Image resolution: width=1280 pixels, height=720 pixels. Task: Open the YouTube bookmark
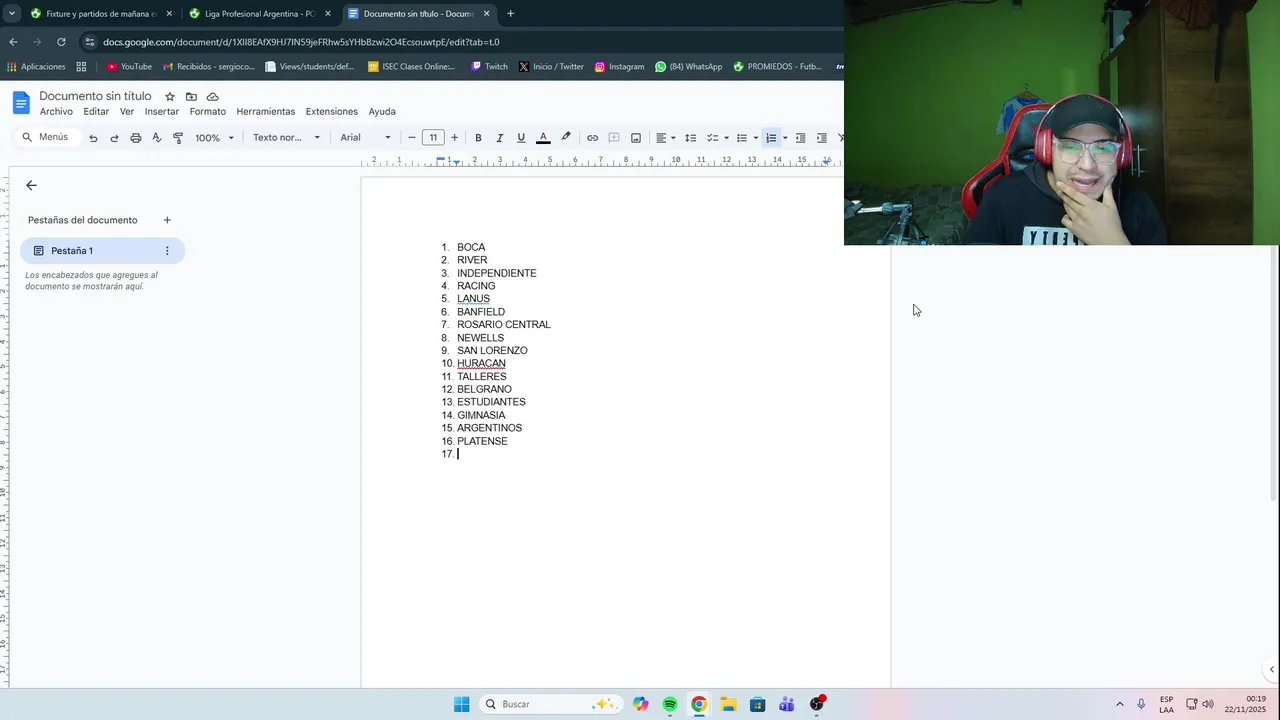[x=129, y=67]
